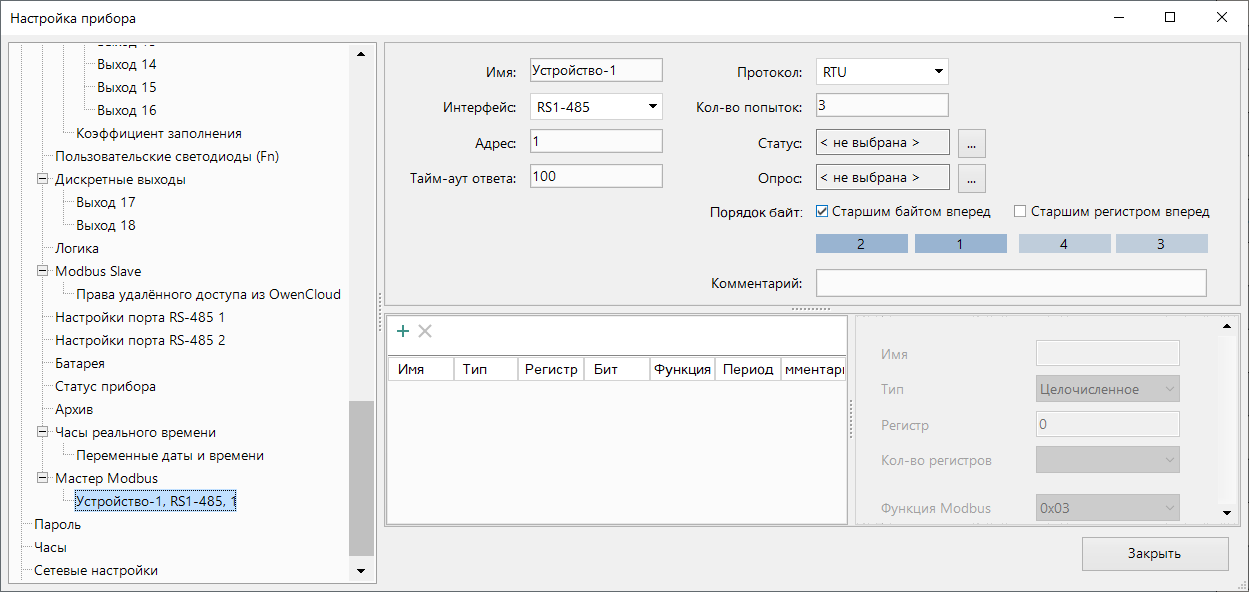This screenshot has width=1249, height=592.
Task: Select Настройки порта RS-485 1 in tree
Action: point(140,317)
